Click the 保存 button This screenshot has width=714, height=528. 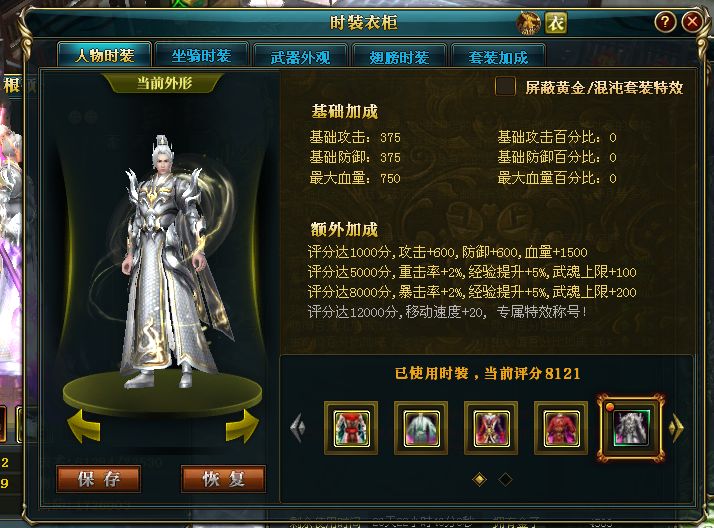click(x=99, y=479)
